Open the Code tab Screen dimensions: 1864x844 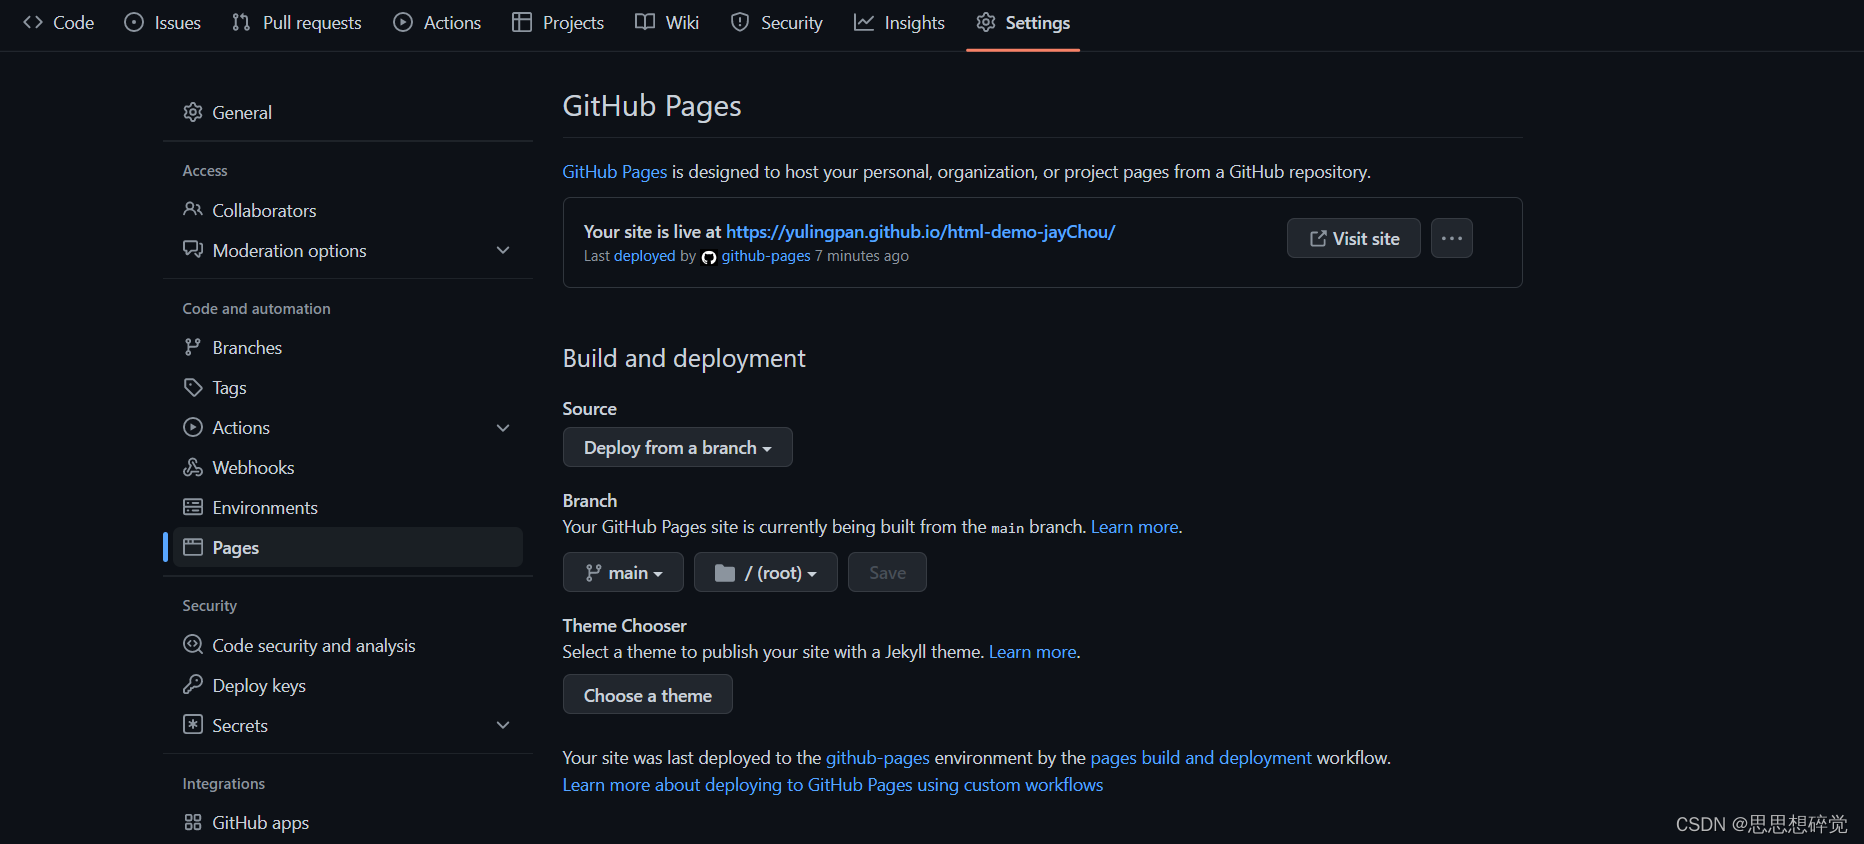[x=58, y=22]
